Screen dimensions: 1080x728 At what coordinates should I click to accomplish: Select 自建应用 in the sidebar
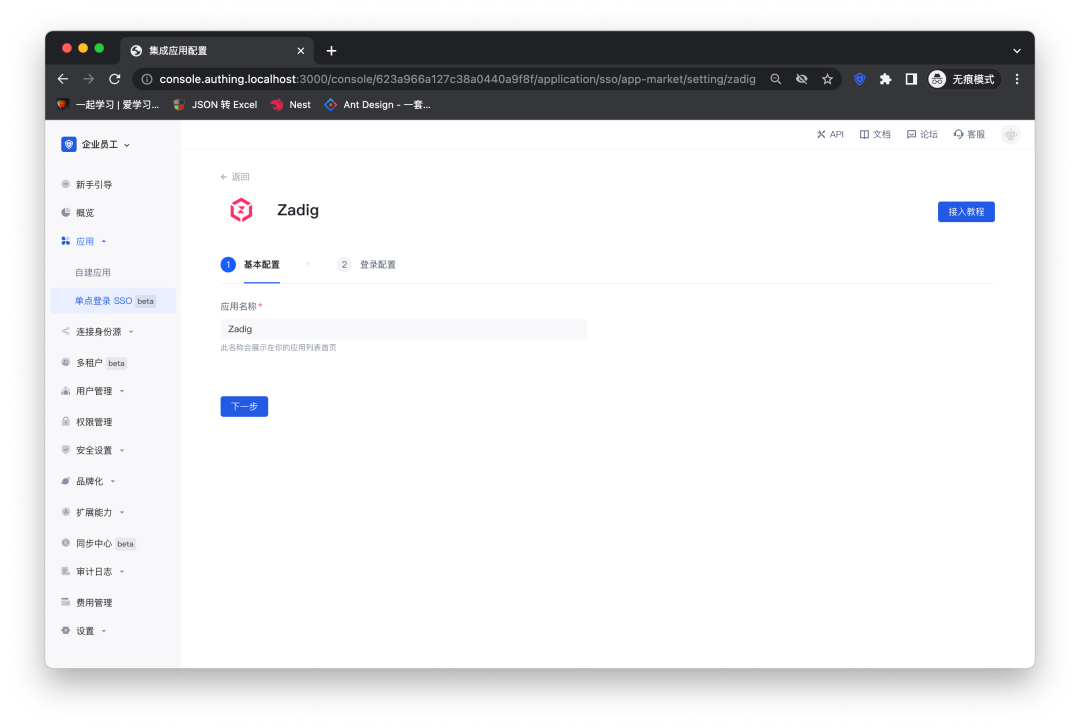coord(93,272)
